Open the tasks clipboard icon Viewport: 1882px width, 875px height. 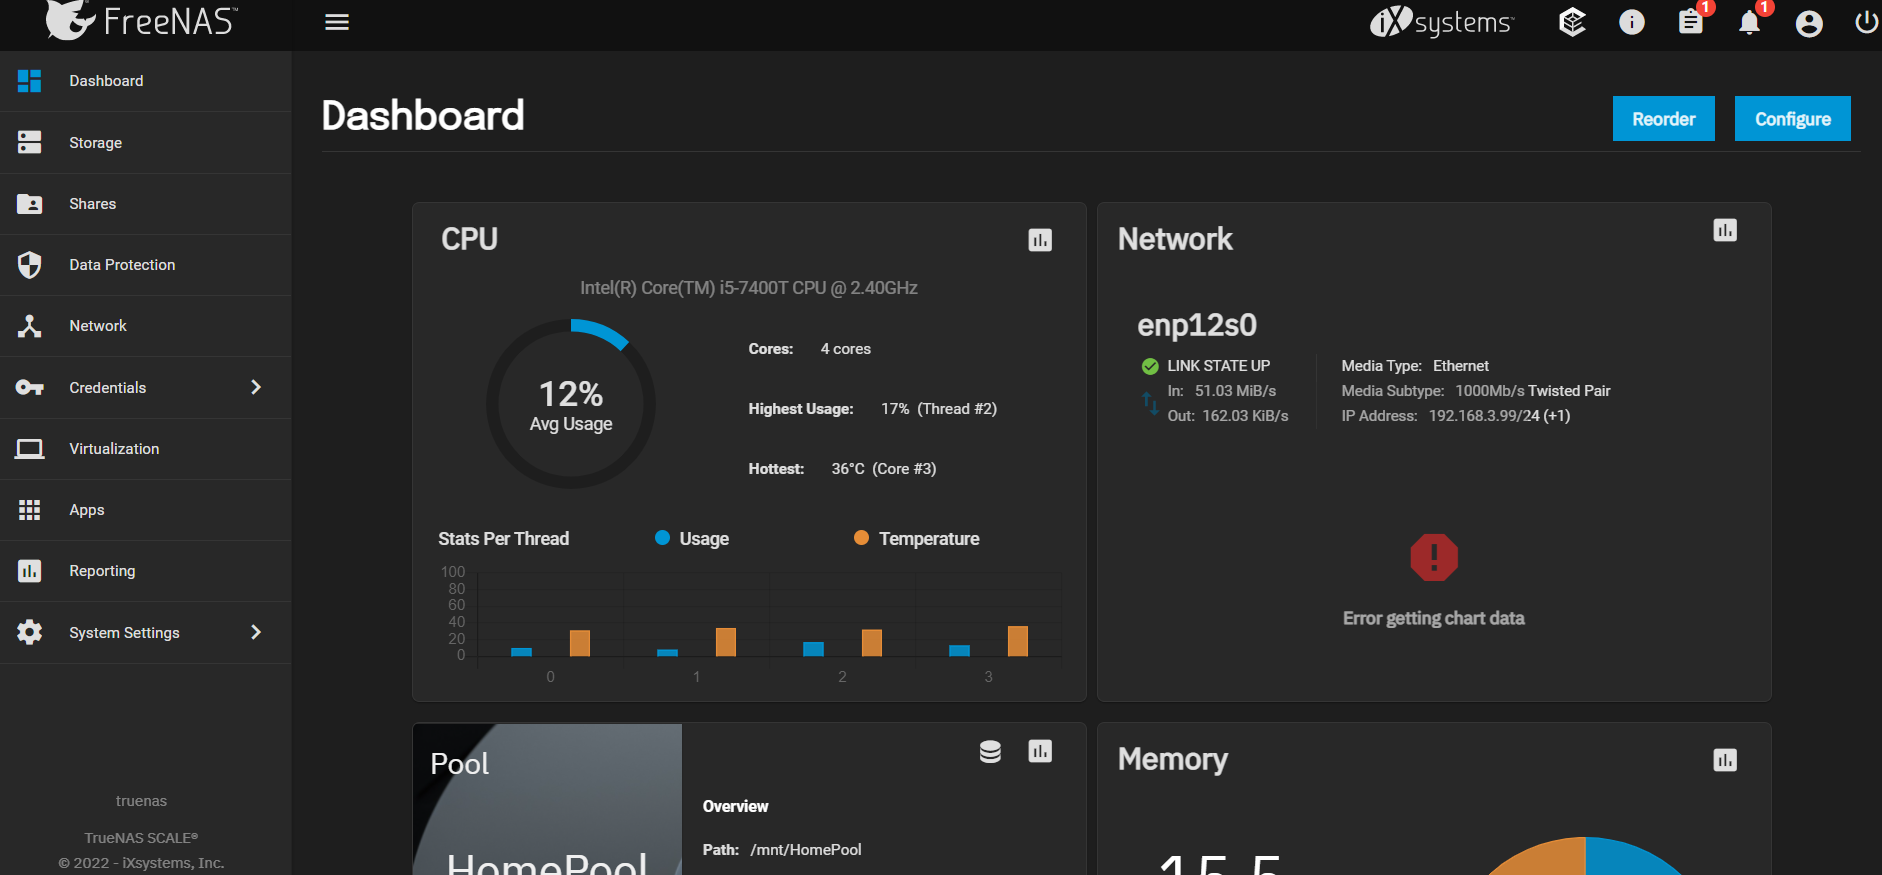coord(1690,22)
